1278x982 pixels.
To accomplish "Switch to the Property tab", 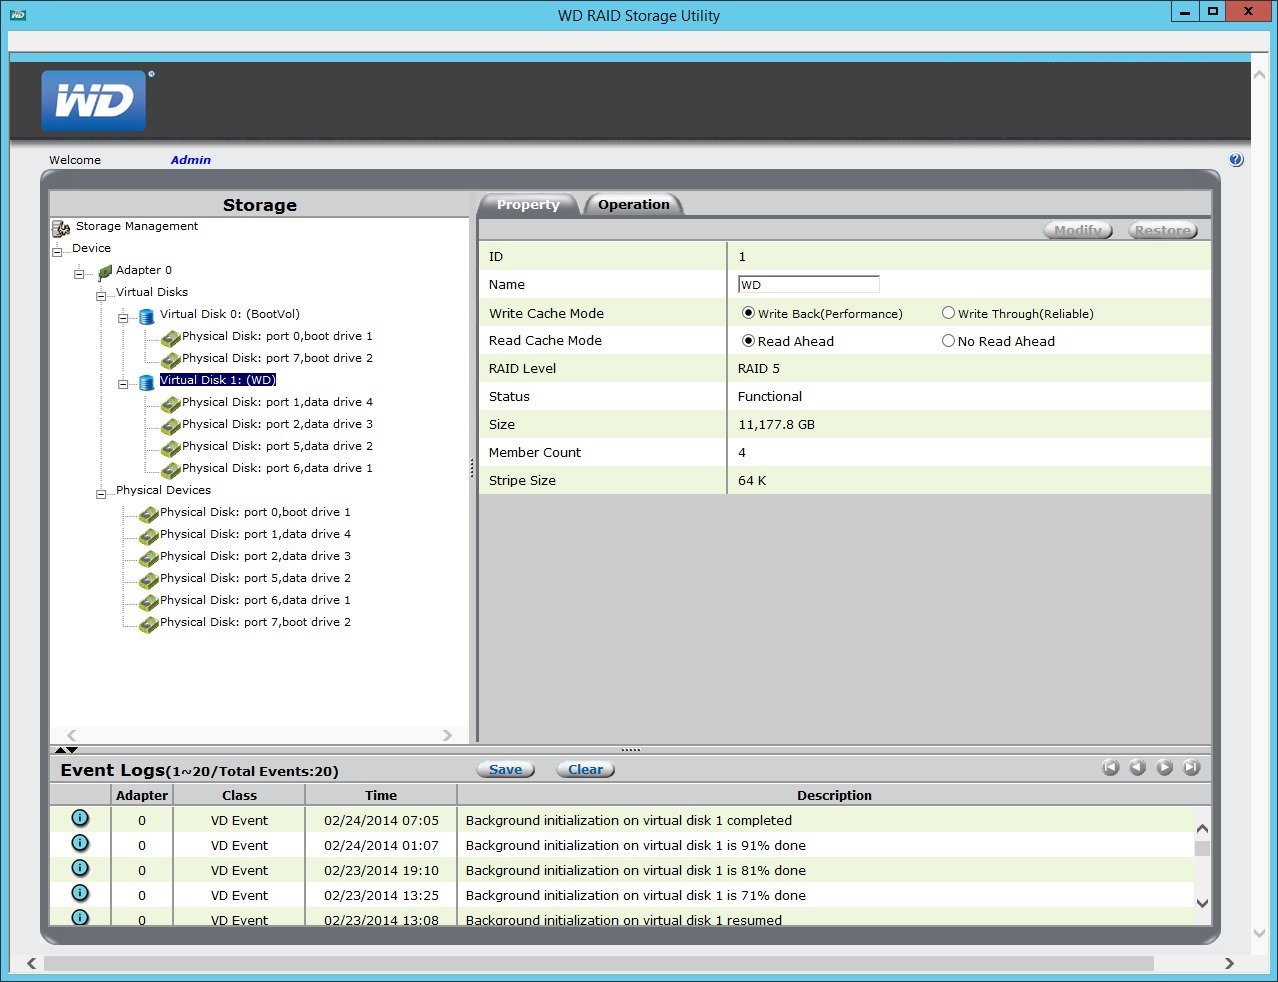I will point(528,204).
